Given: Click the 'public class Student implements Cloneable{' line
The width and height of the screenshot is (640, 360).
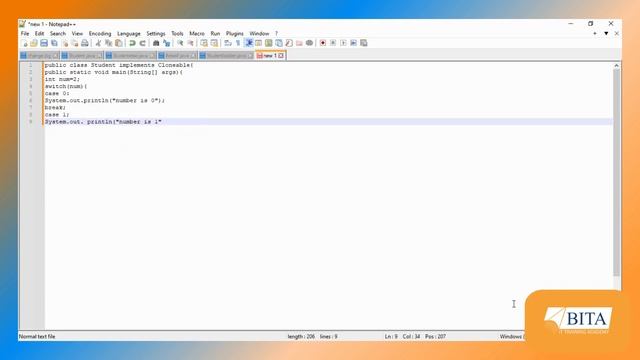Looking at the screenshot, I should [119, 65].
